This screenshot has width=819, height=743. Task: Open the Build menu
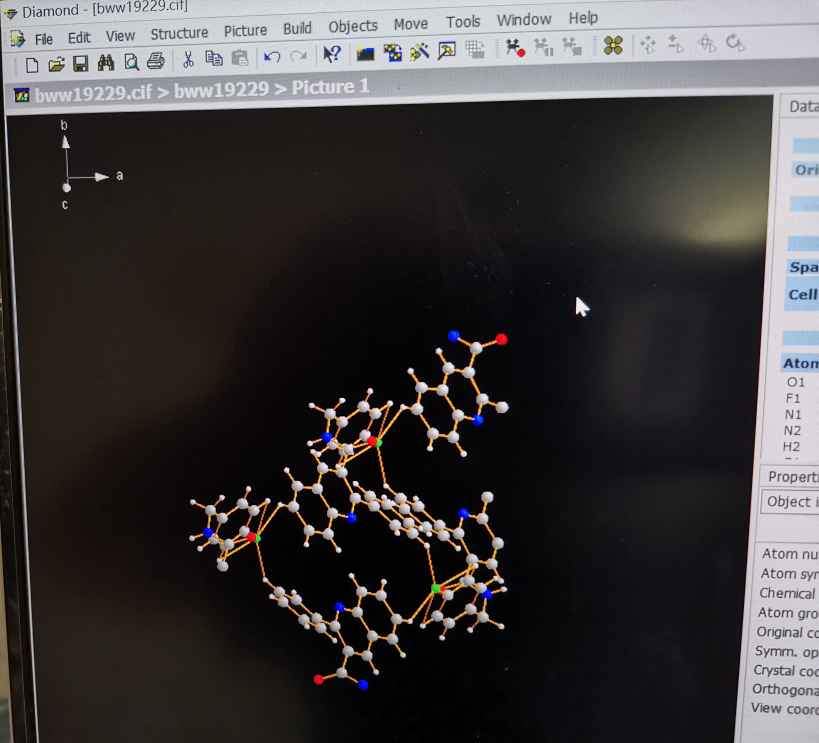(x=297, y=28)
